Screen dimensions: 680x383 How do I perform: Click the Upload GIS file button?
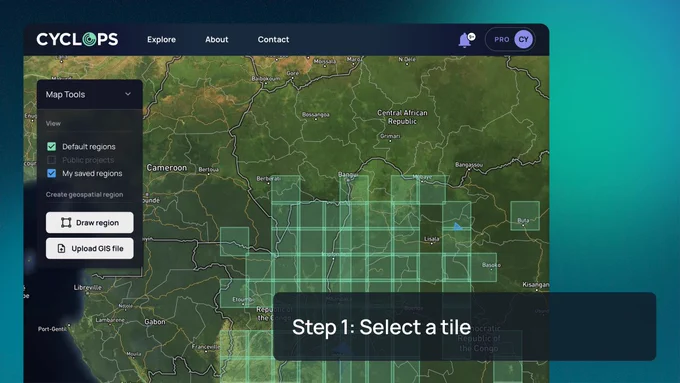(90, 249)
